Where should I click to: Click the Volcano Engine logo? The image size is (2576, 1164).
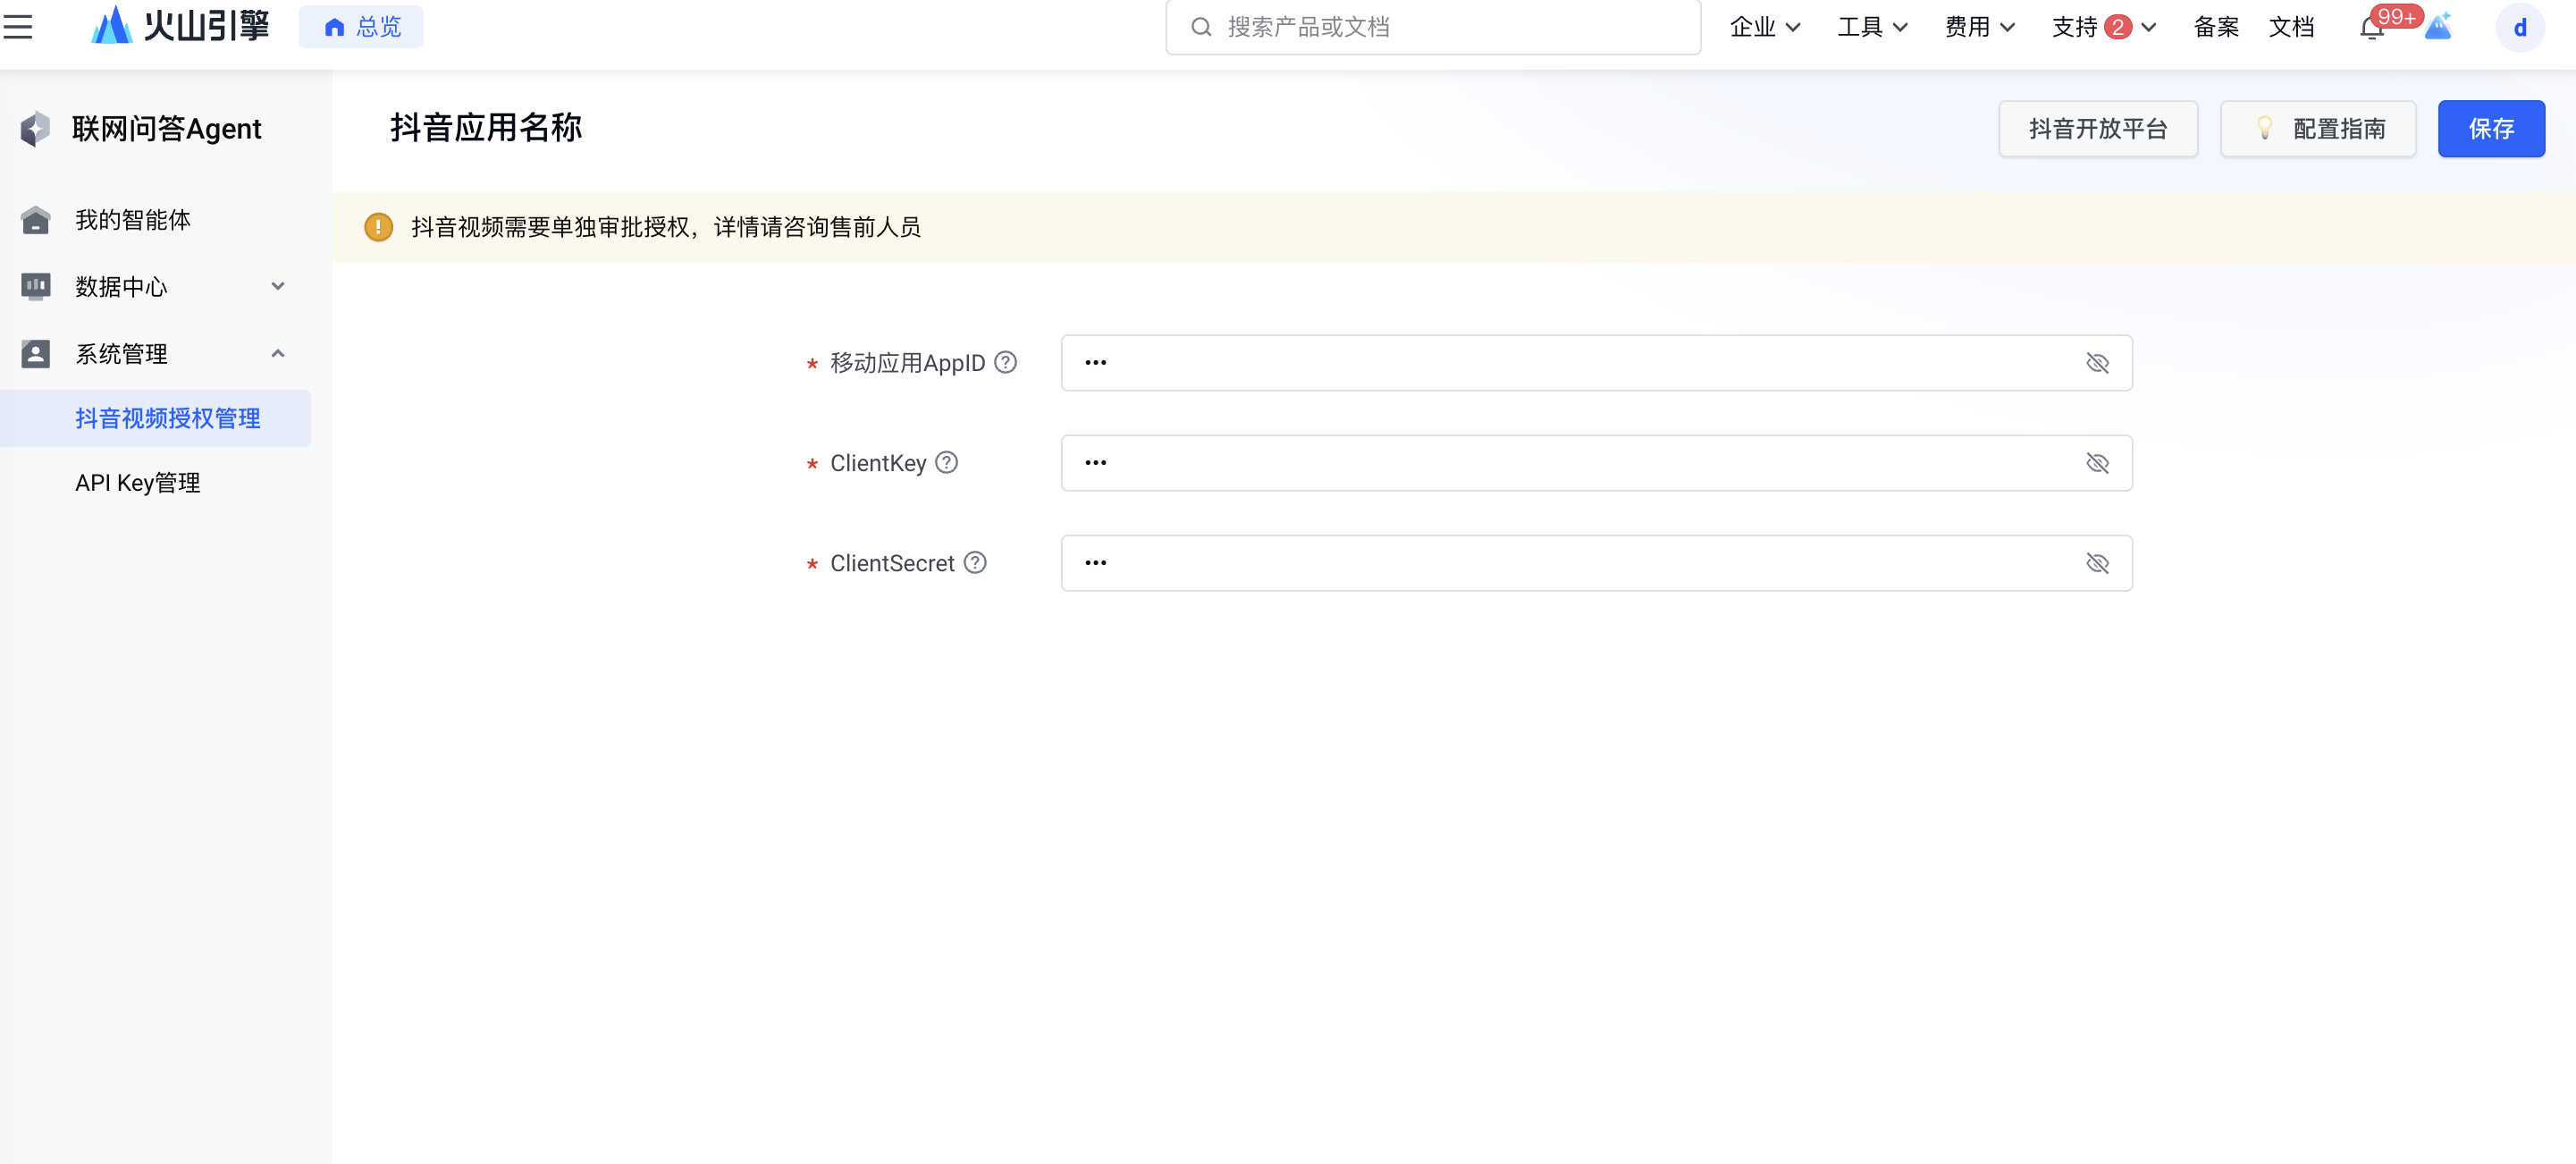pos(180,26)
